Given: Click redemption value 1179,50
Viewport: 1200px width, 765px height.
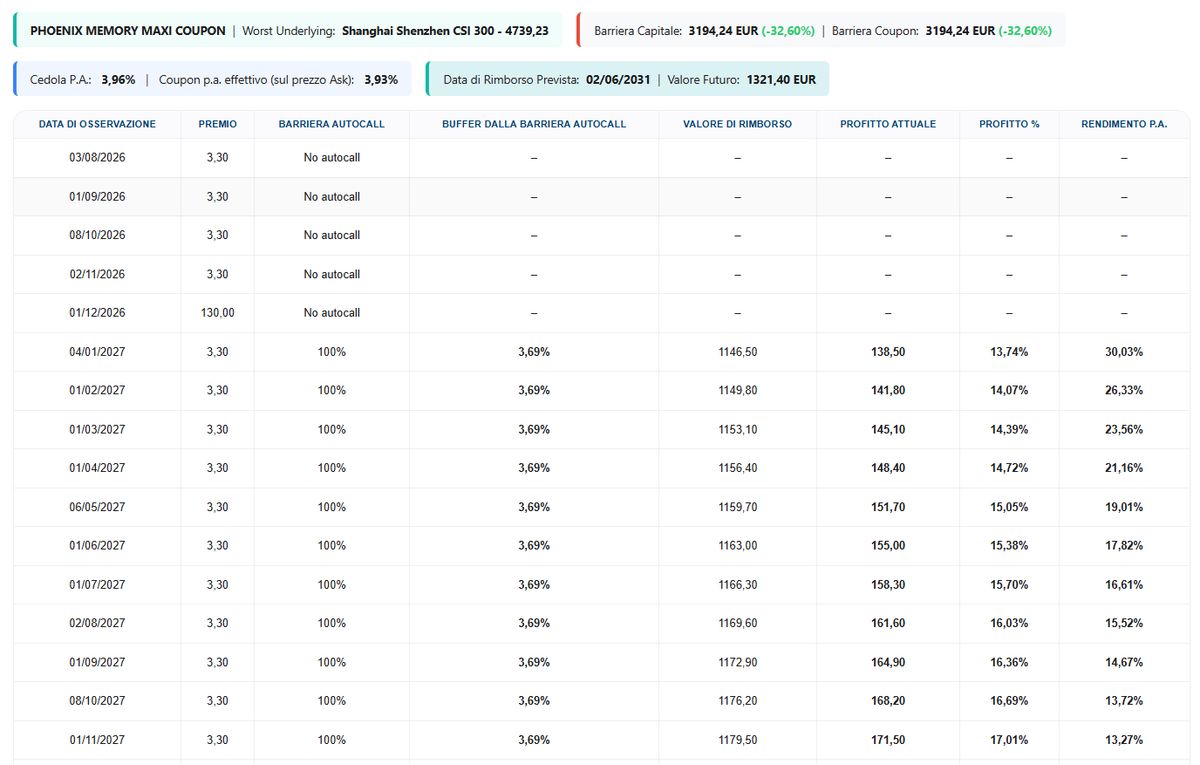Looking at the screenshot, I should (738, 740).
